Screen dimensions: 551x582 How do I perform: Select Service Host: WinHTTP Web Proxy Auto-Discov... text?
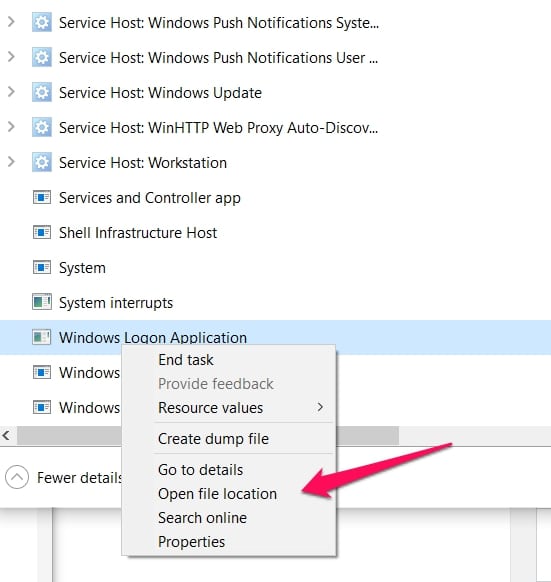click(219, 128)
